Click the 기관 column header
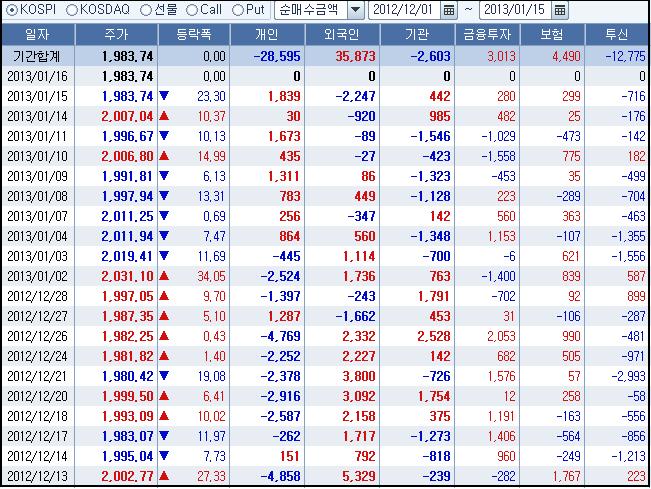This screenshot has height=489, width=651. (417, 34)
